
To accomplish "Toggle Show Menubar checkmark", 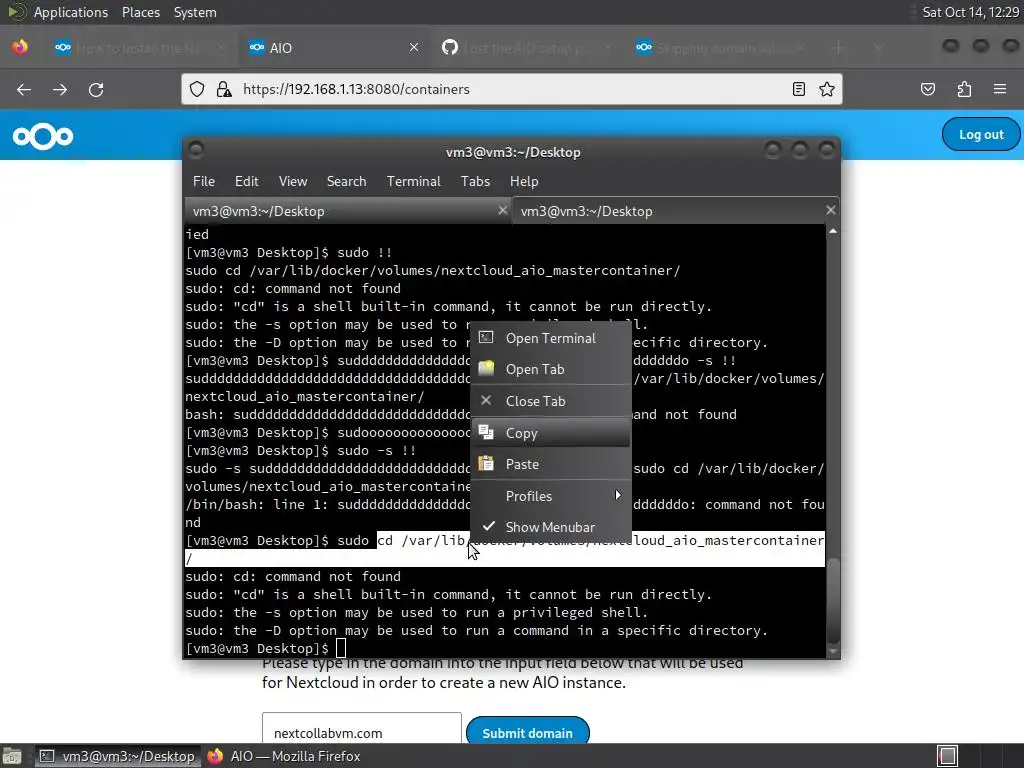I will tap(489, 526).
